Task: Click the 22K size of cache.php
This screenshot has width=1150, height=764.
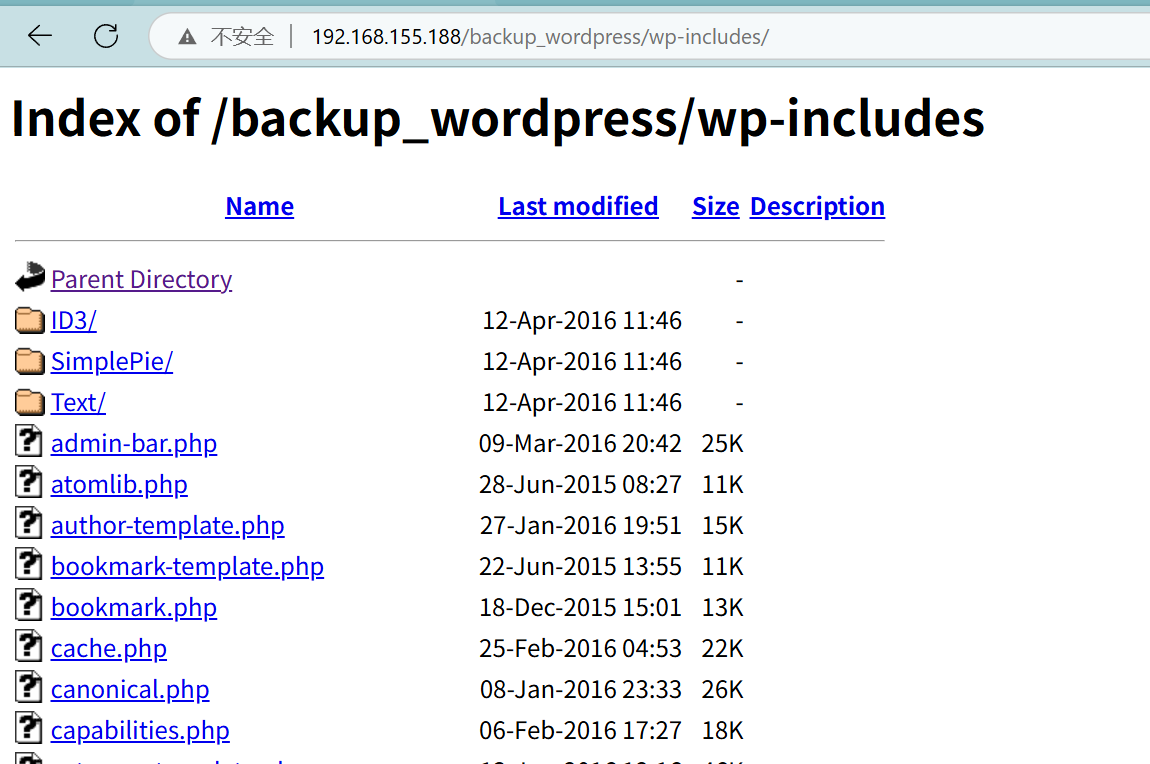Action: point(722,649)
